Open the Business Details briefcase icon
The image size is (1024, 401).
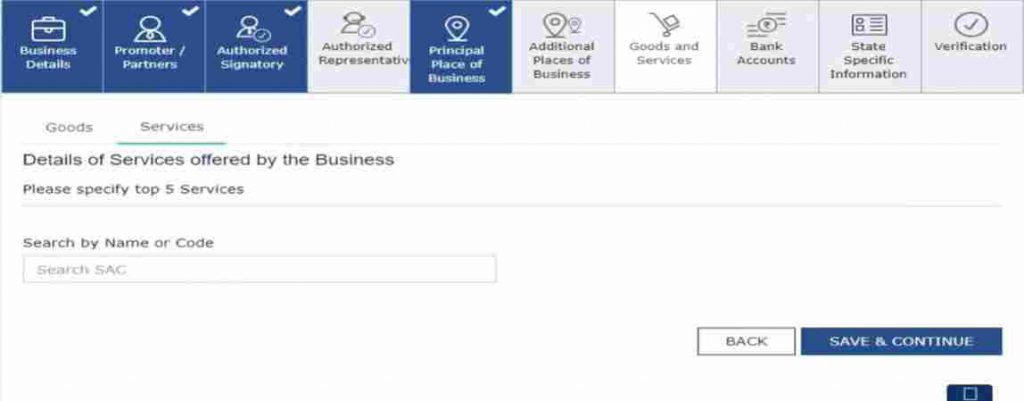click(x=48, y=29)
